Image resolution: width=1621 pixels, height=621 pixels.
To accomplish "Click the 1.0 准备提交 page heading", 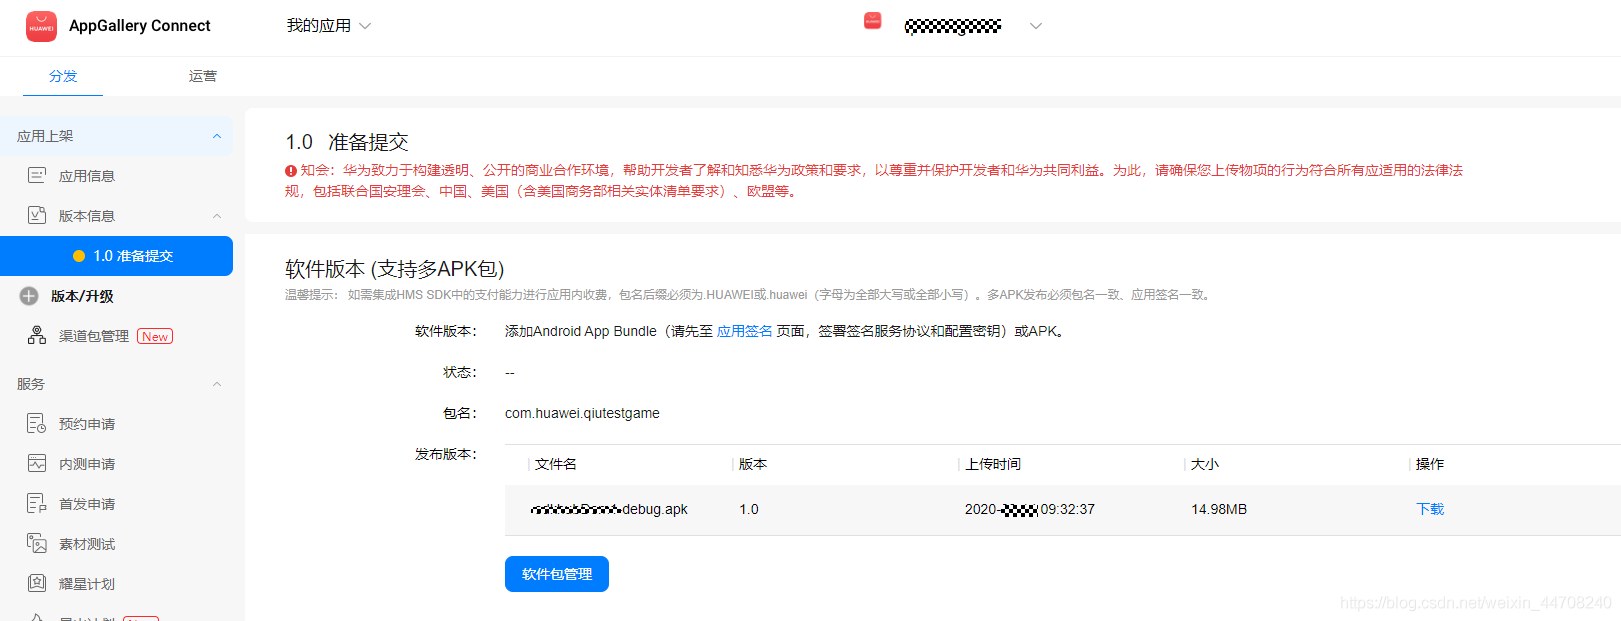I will [x=347, y=142].
